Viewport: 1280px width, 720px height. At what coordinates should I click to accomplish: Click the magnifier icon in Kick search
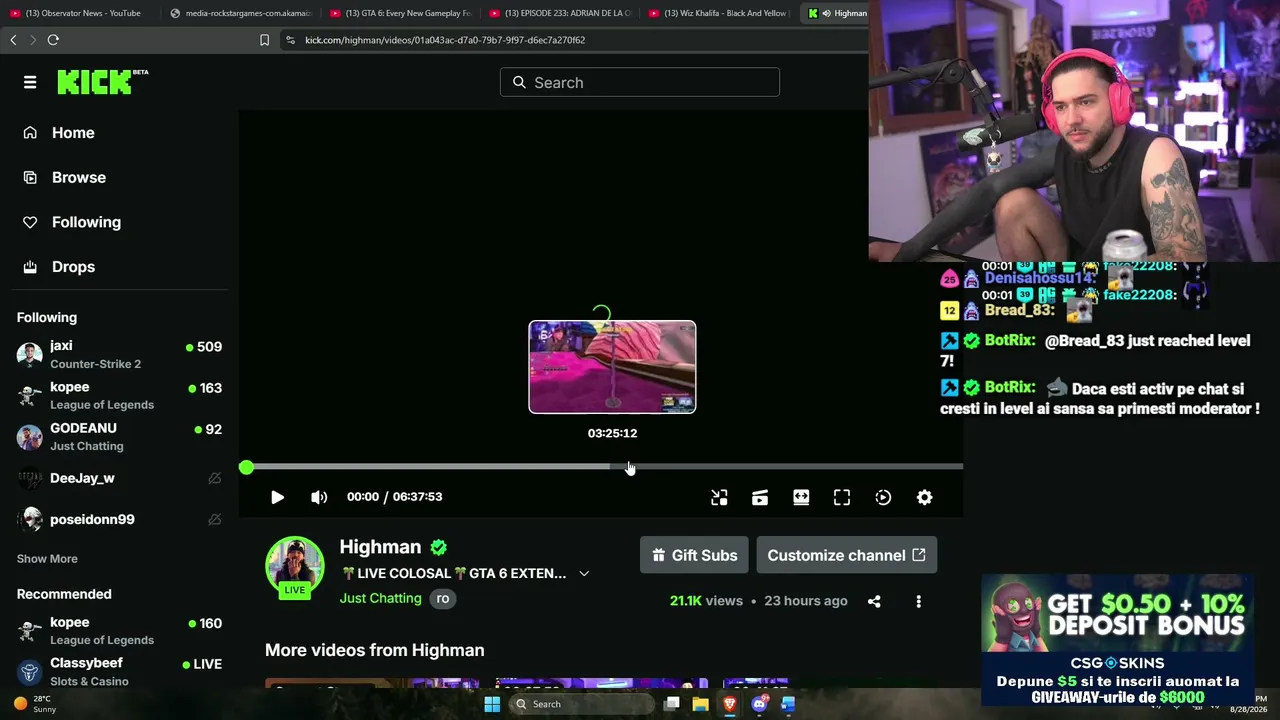coord(519,82)
